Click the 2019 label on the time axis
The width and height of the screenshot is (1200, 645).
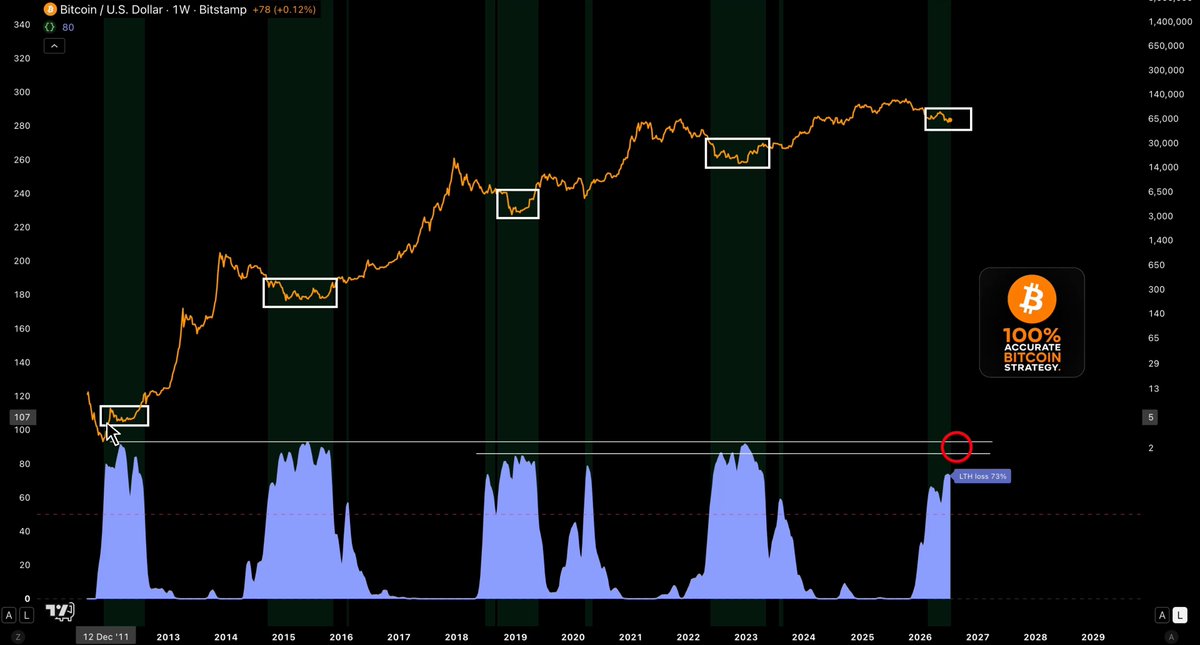point(515,636)
